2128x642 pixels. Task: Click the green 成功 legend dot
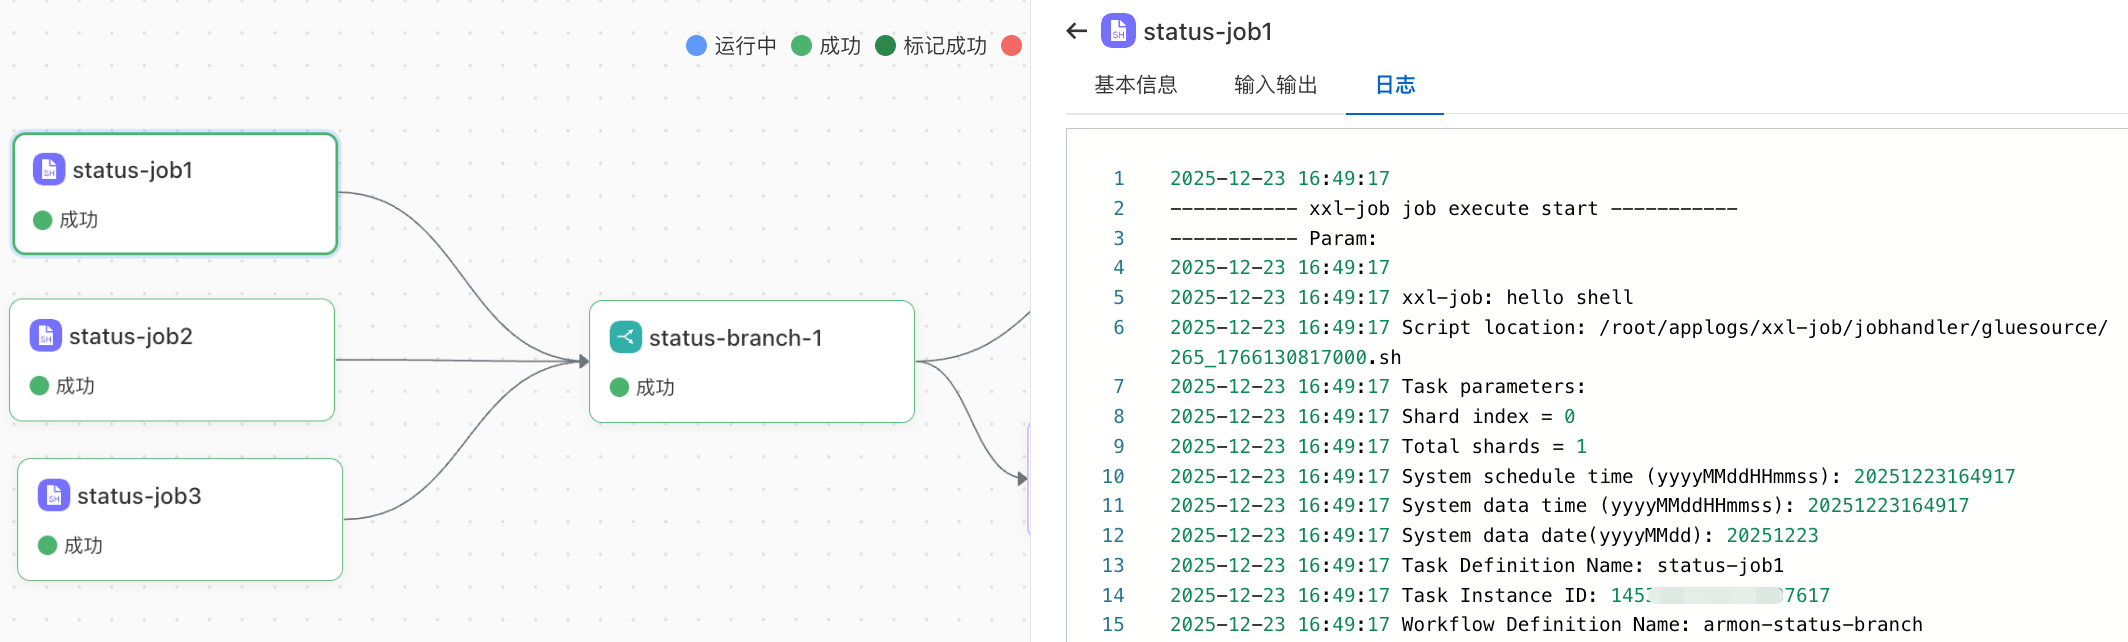coord(801,45)
